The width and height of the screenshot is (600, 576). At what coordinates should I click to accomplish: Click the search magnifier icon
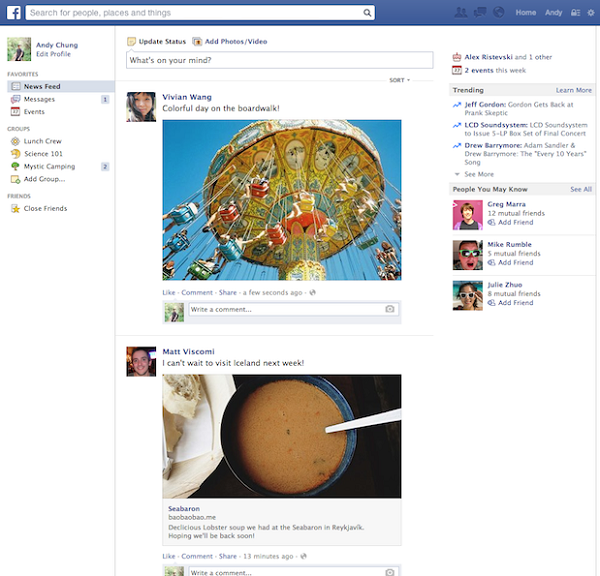point(367,13)
